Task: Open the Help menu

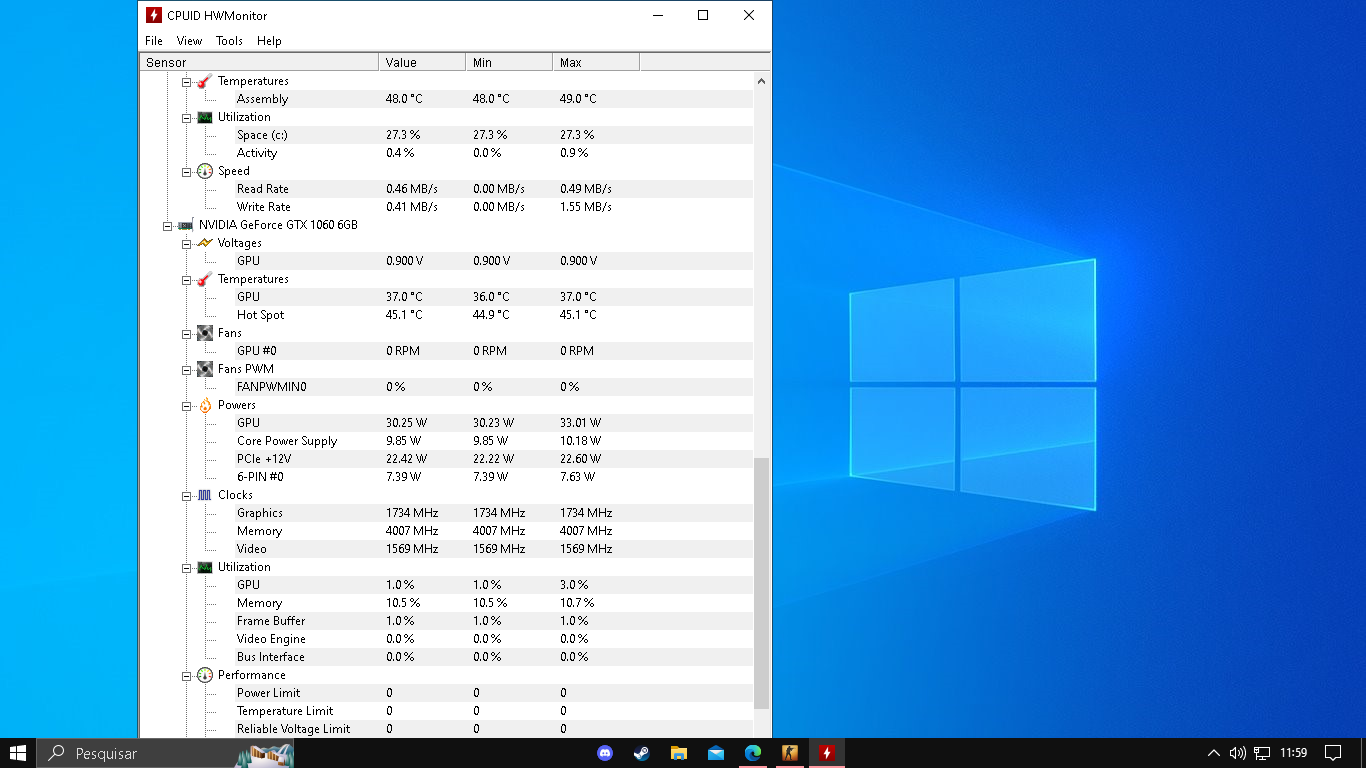Action: pos(269,41)
